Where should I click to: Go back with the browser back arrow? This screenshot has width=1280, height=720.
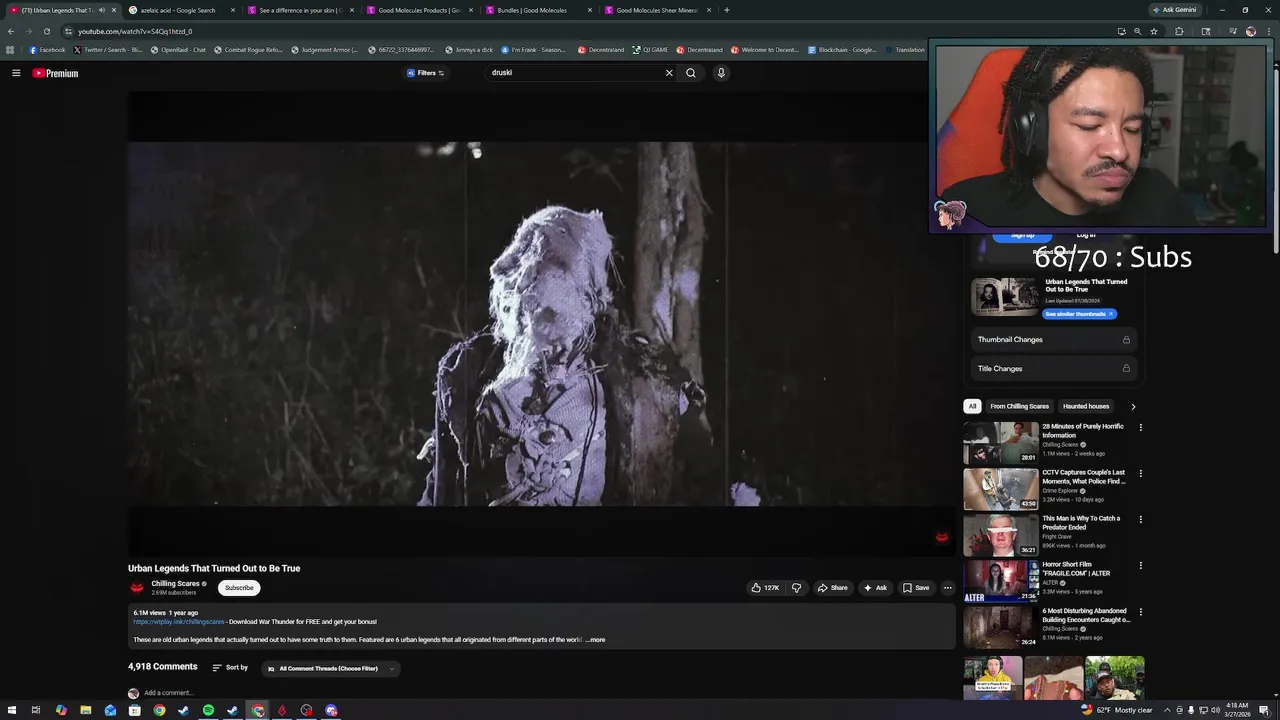pos(11,31)
